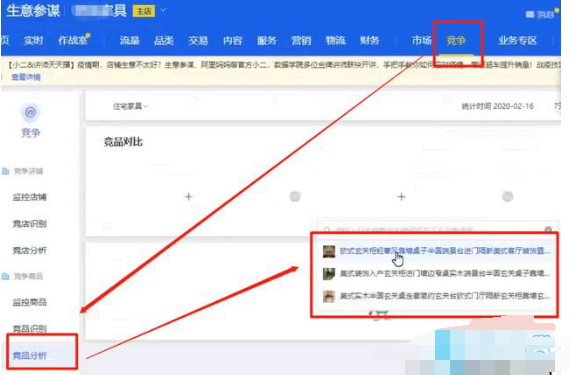The height and width of the screenshot is (375, 570).
Task: Clear the search field with its X icon
Action: pos(548,230)
